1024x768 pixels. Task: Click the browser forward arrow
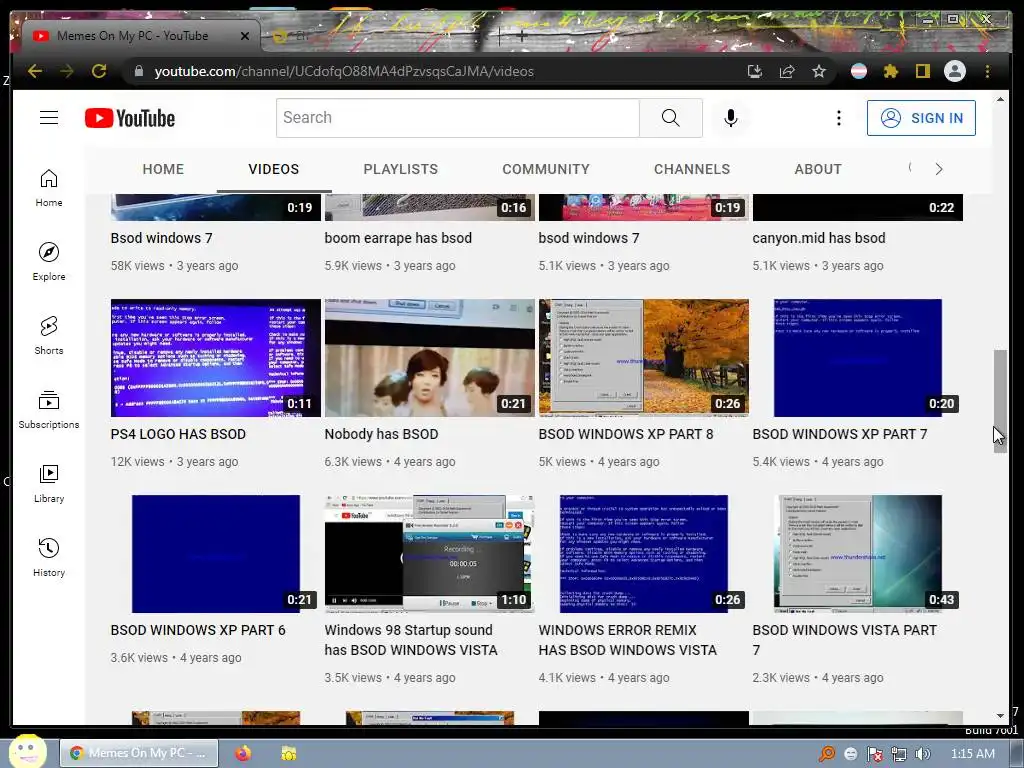click(x=67, y=71)
